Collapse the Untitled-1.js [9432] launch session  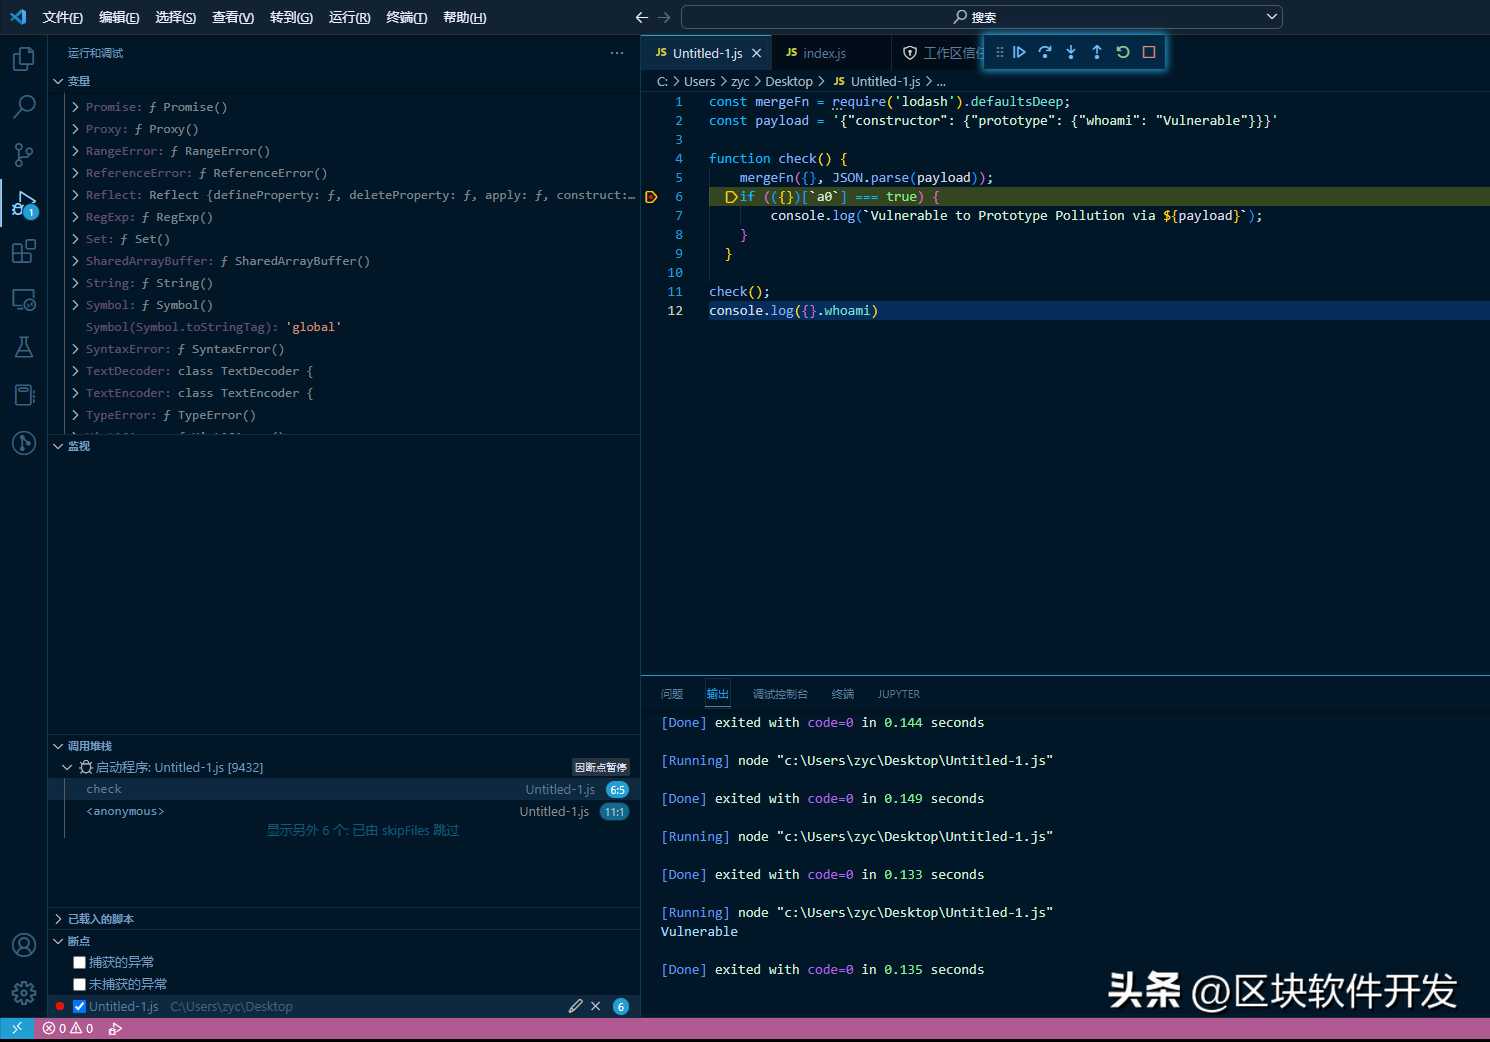click(x=67, y=767)
